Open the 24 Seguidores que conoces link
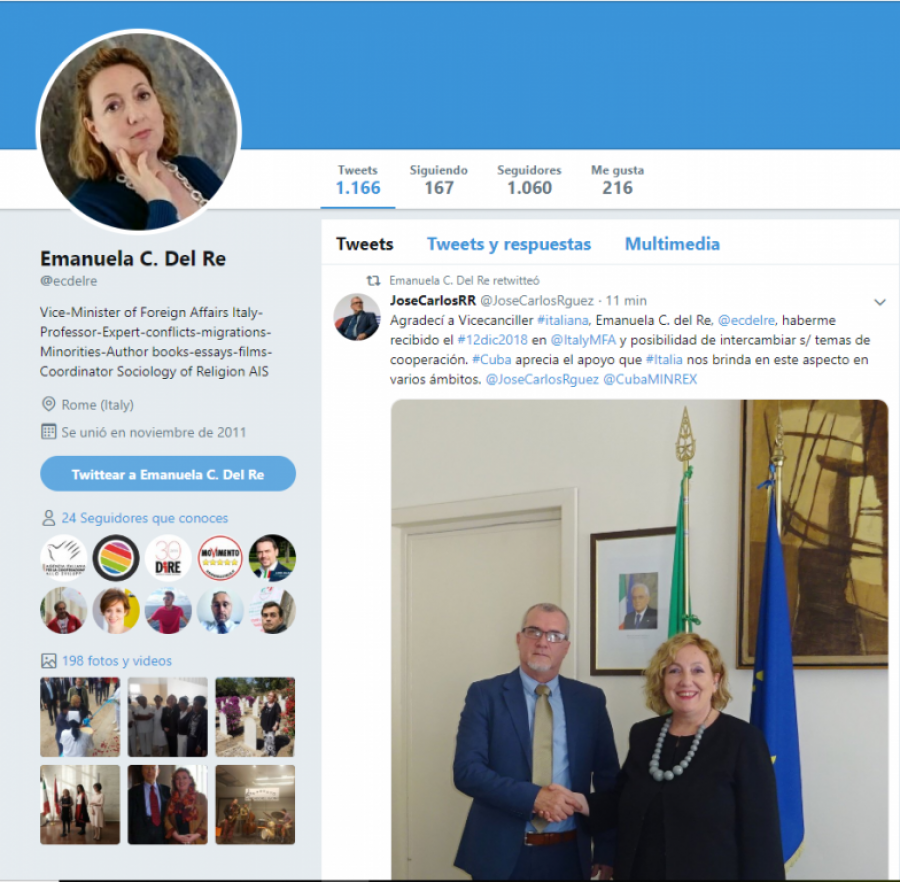Image resolution: width=900 pixels, height=882 pixels. (145, 518)
